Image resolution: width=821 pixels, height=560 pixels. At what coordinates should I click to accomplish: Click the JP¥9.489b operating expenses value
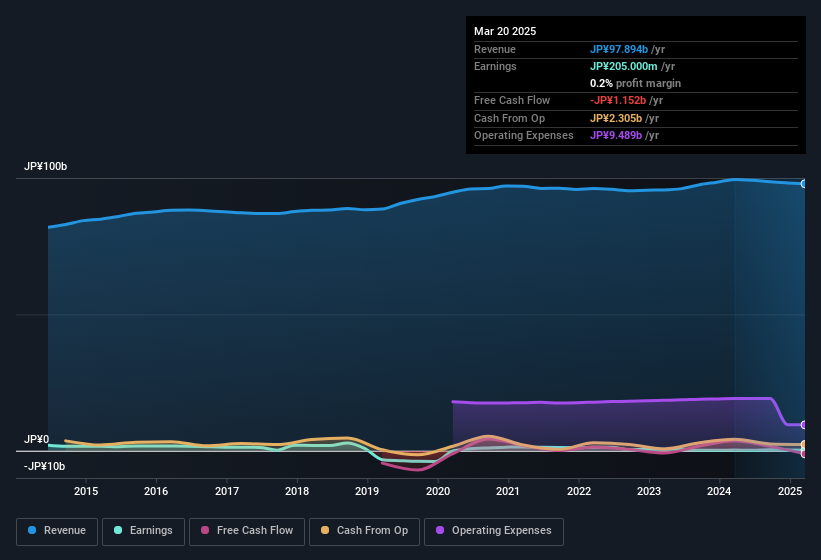(x=616, y=135)
